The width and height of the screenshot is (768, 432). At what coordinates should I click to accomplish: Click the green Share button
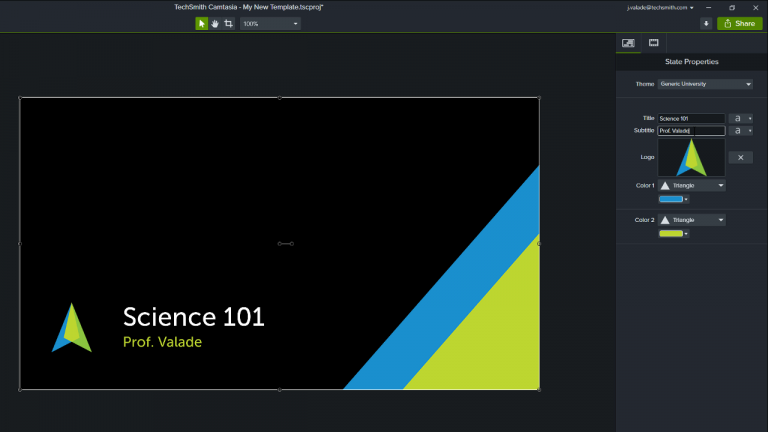click(740, 24)
